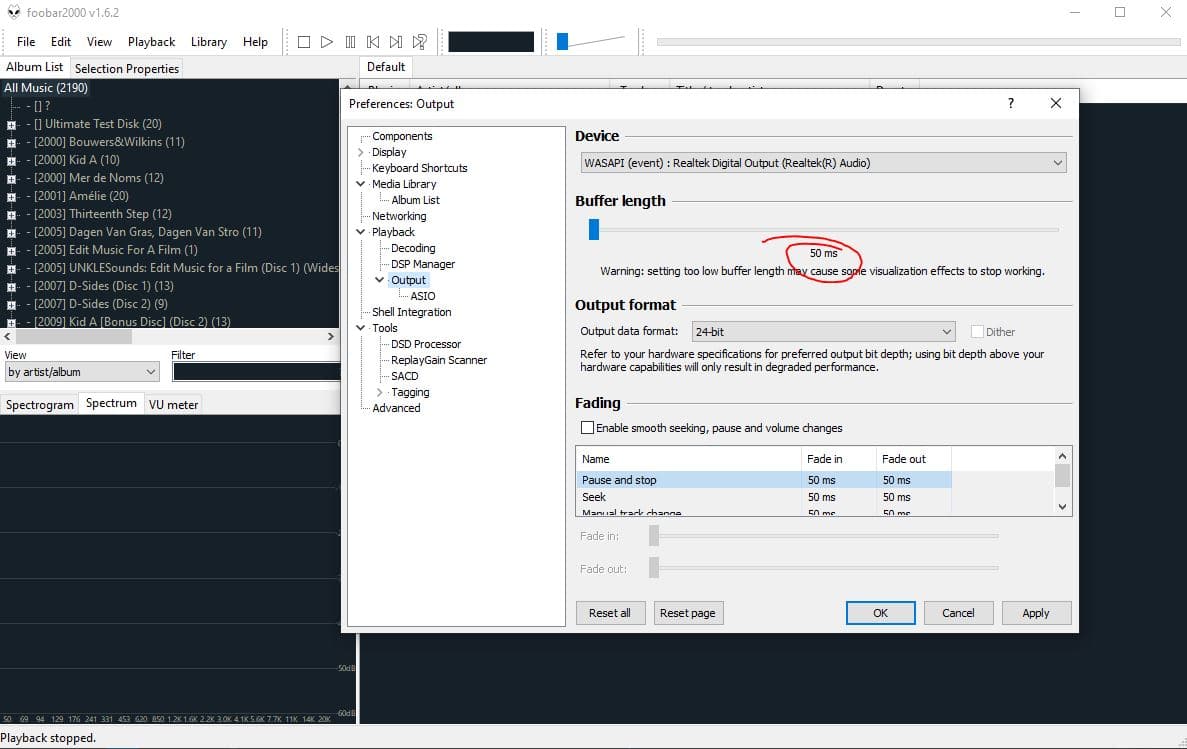Open the Output data format dropdown
The height and width of the screenshot is (749, 1187).
click(x=824, y=331)
